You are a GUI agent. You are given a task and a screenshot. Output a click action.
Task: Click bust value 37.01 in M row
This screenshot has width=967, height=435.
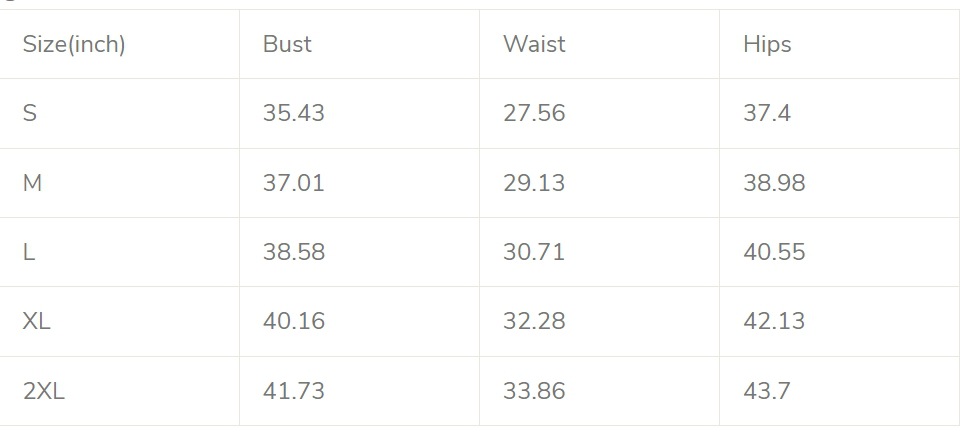[x=293, y=183]
